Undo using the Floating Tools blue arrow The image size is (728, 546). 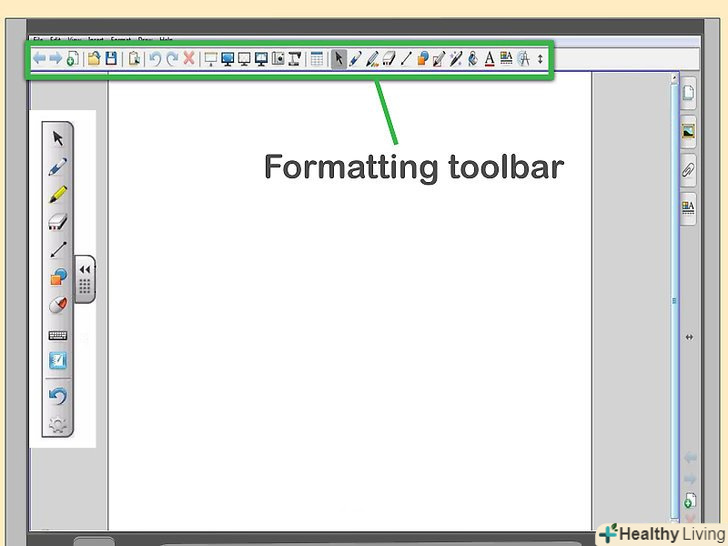pyautogui.click(x=58, y=396)
